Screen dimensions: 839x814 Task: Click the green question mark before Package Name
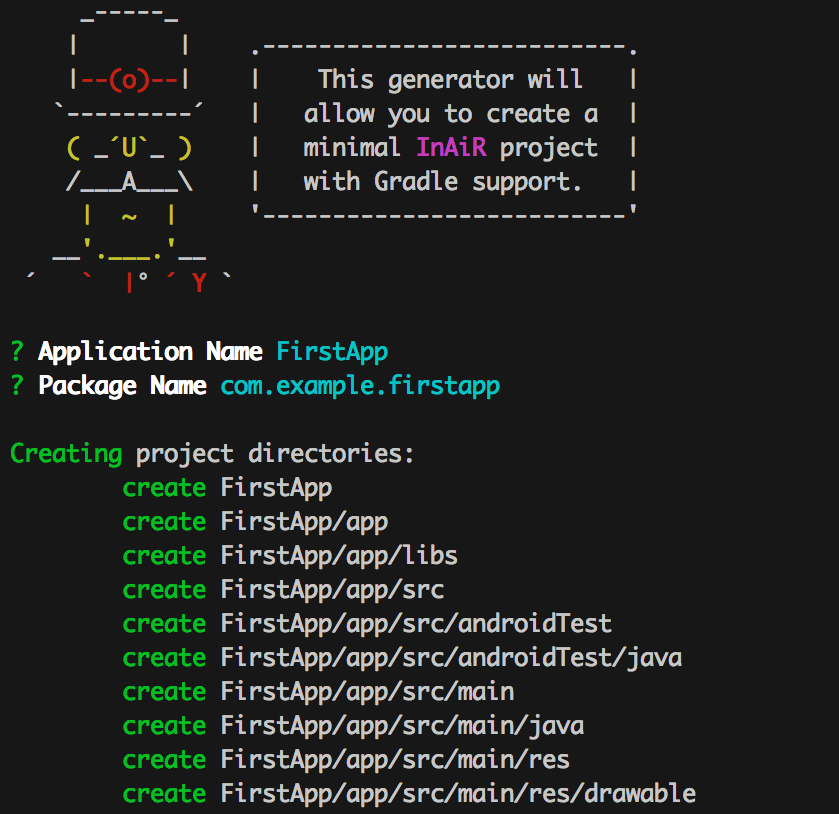click(x=17, y=386)
